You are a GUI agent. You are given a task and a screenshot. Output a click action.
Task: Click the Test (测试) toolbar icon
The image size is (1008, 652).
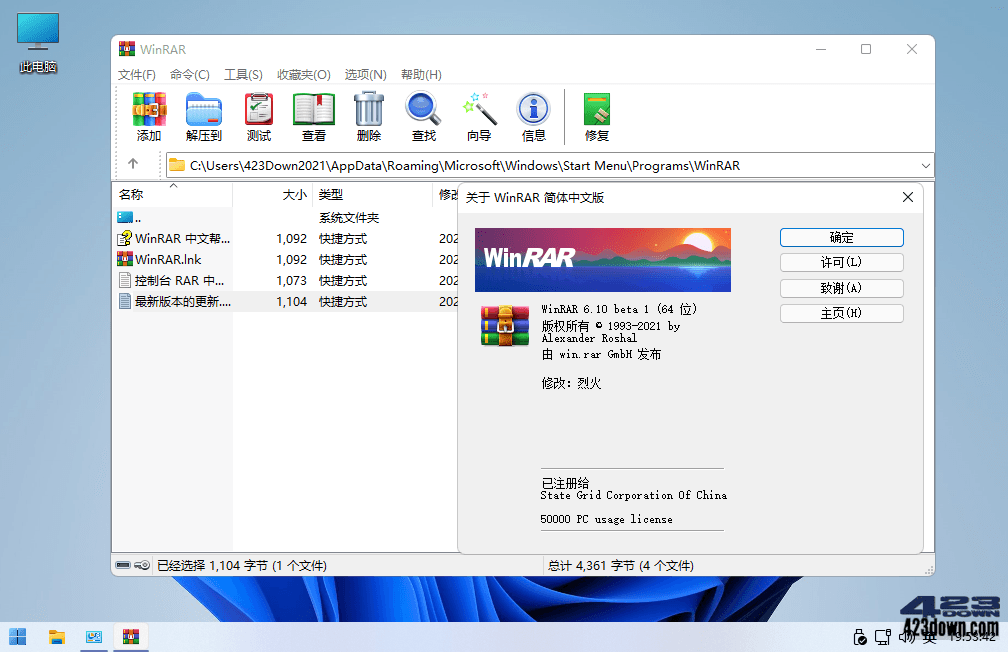[259, 116]
